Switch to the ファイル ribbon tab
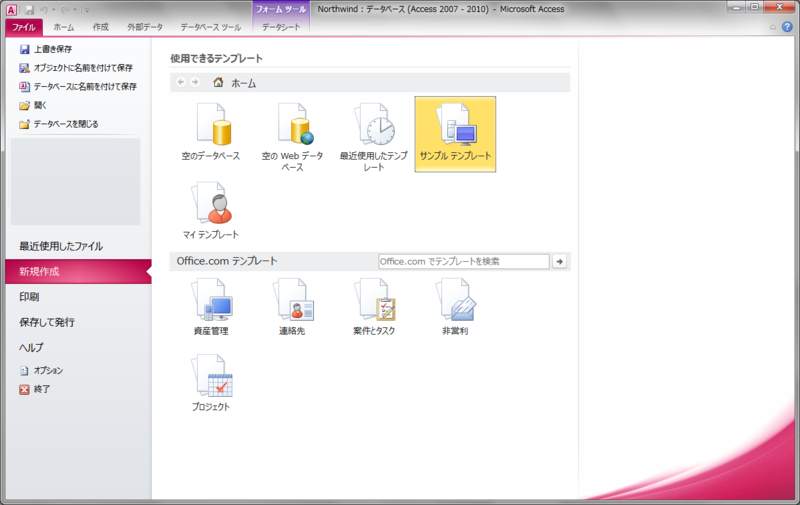The width and height of the screenshot is (800, 505). point(23,27)
